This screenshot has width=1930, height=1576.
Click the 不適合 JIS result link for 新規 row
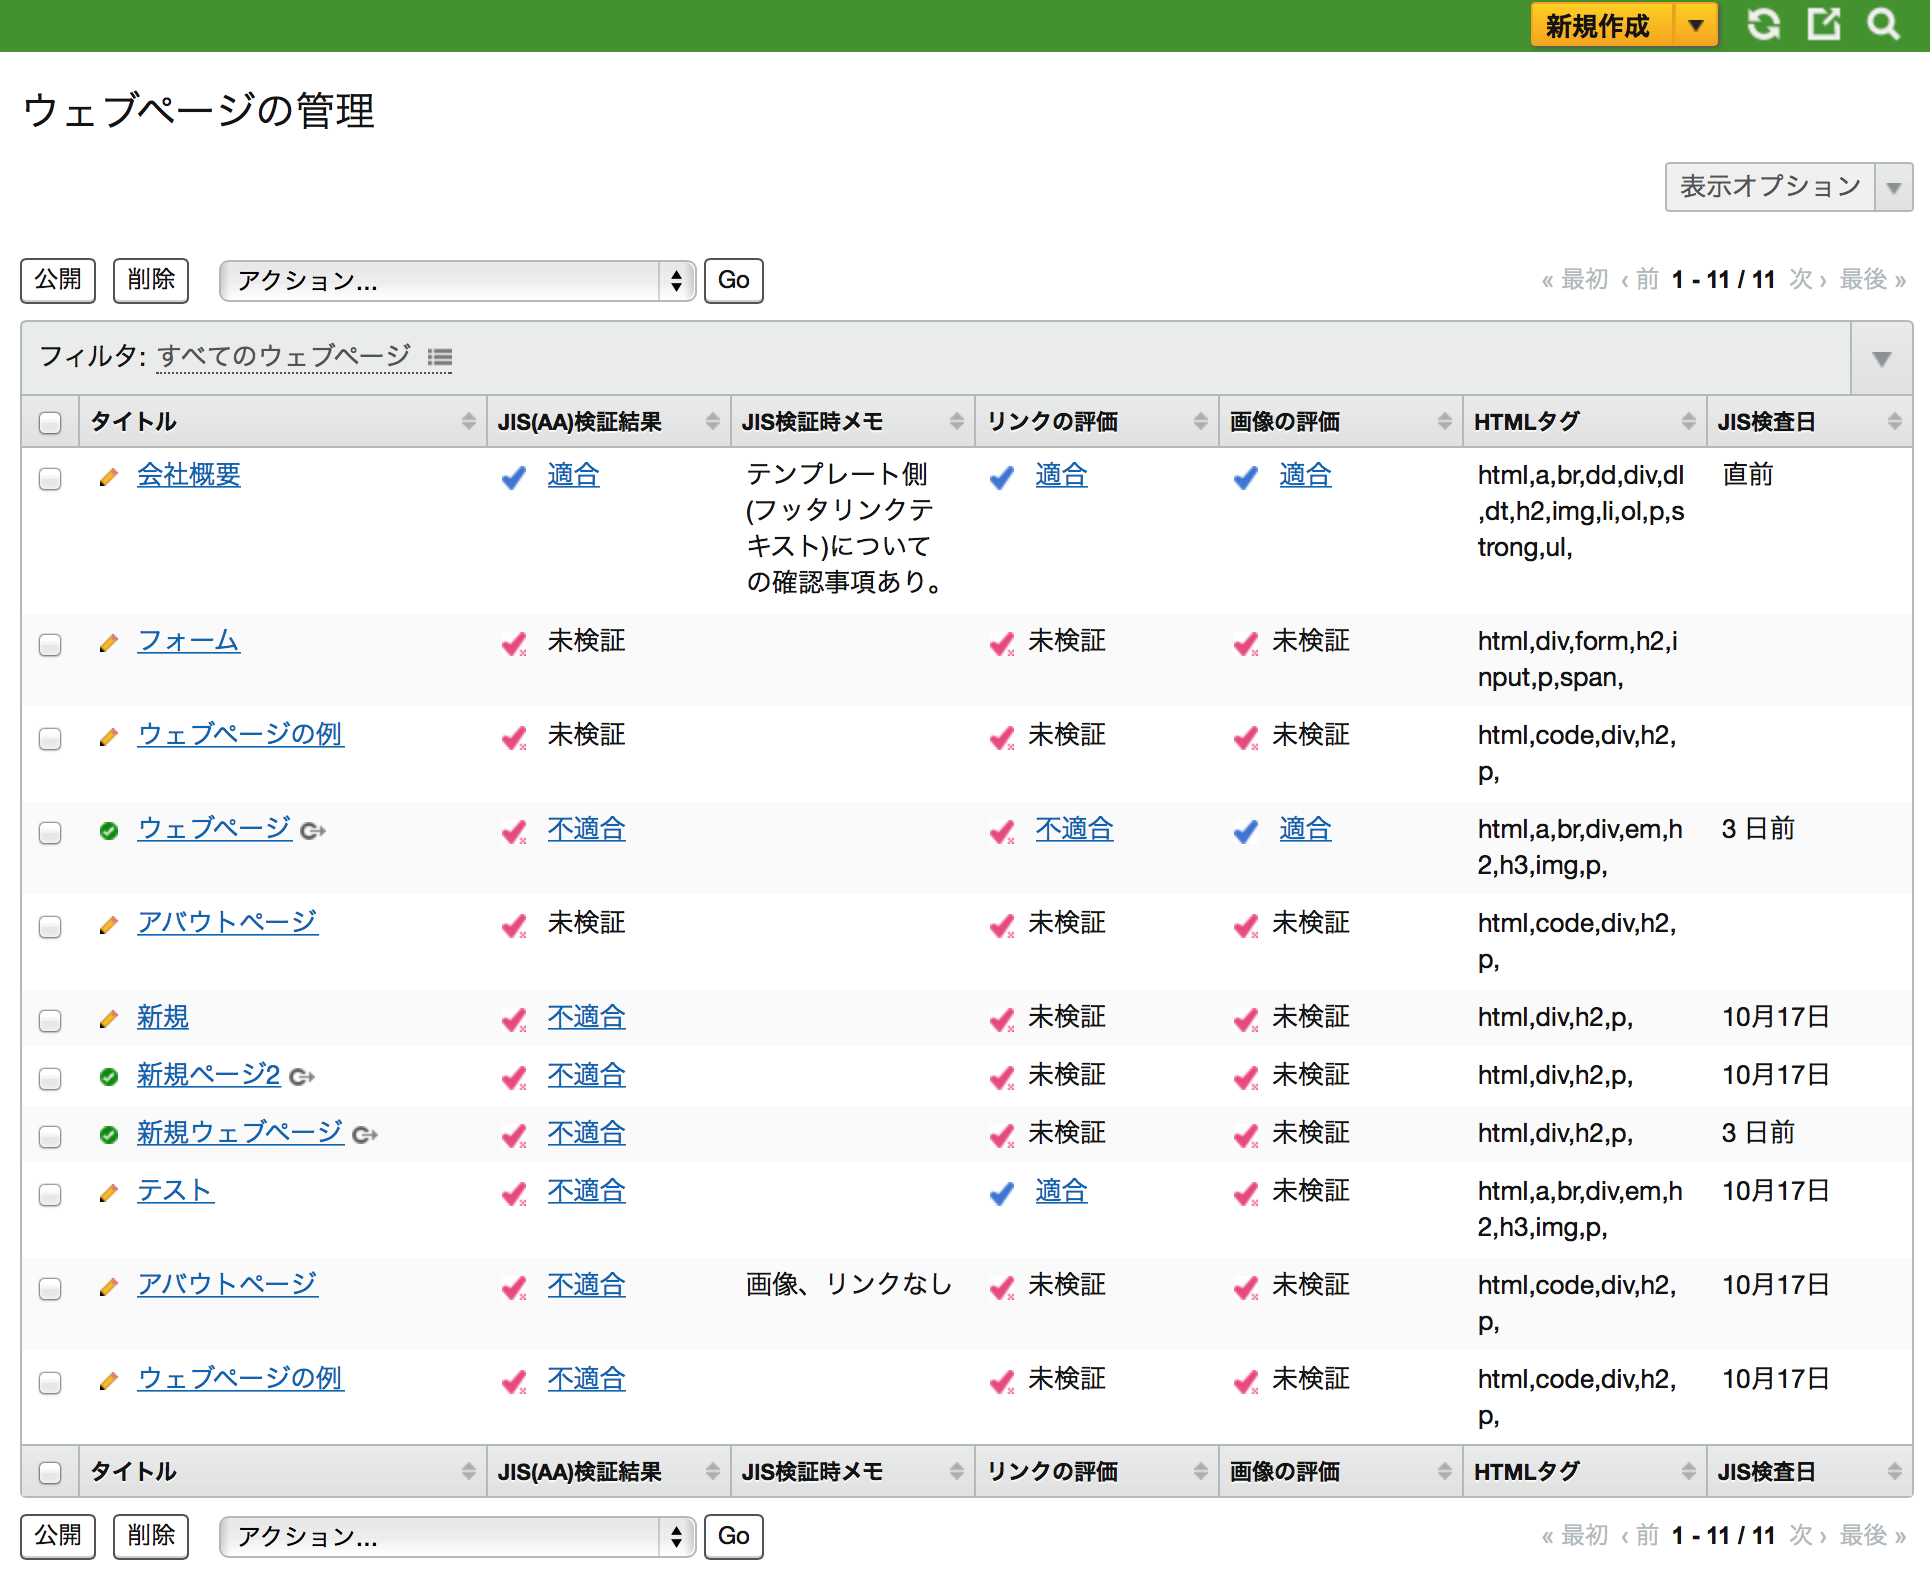[x=587, y=1017]
